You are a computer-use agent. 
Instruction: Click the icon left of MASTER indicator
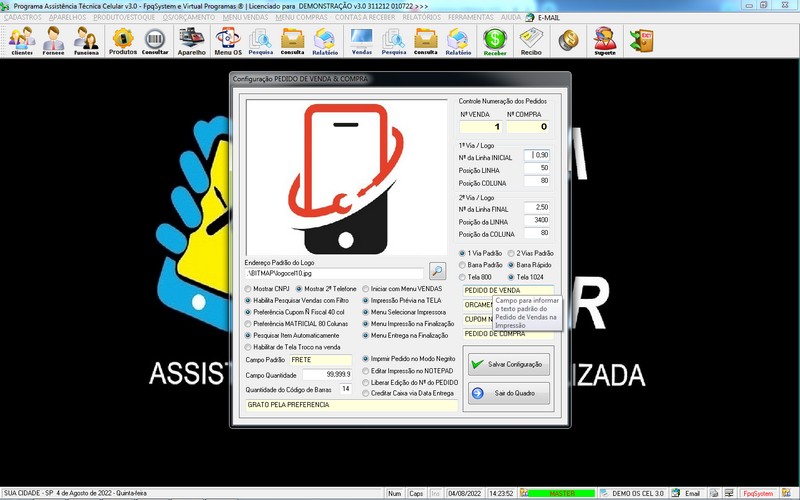[x=523, y=493]
